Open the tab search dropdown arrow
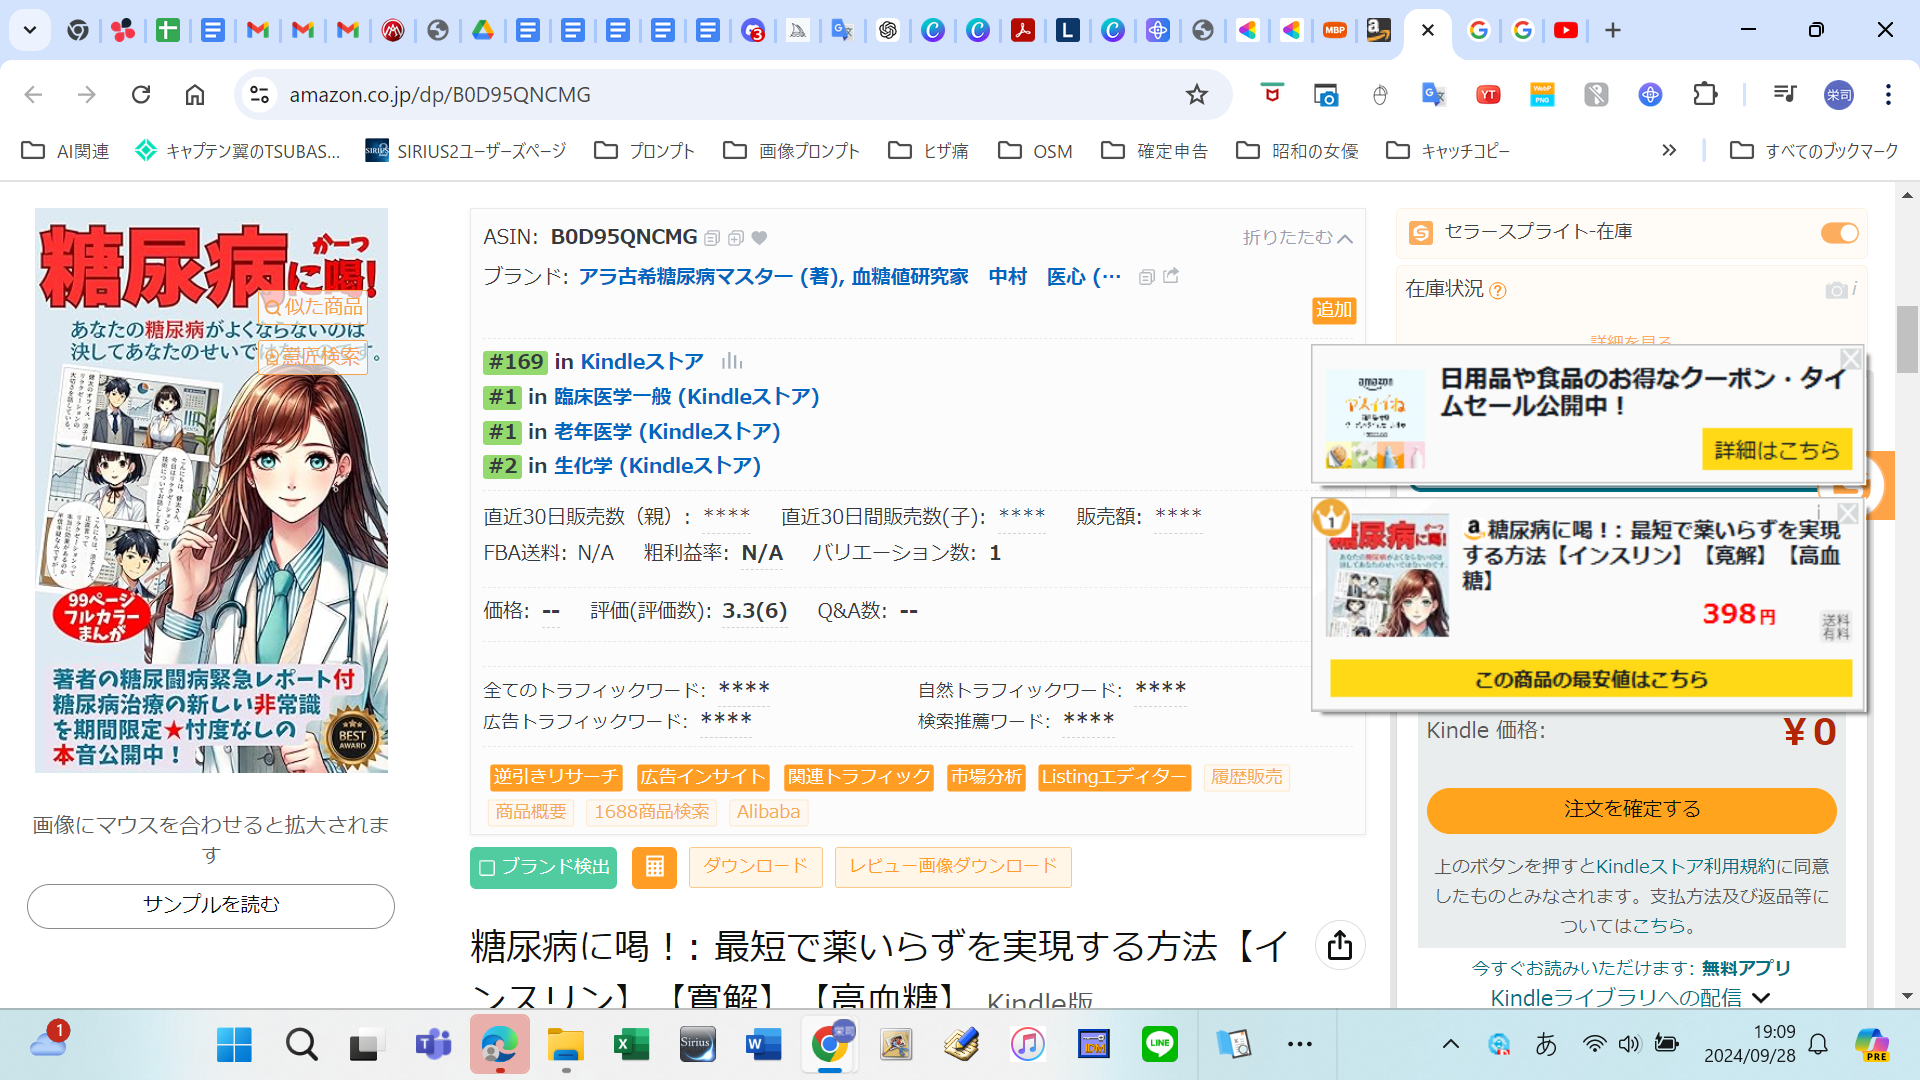The width and height of the screenshot is (1920, 1080). tap(30, 30)
